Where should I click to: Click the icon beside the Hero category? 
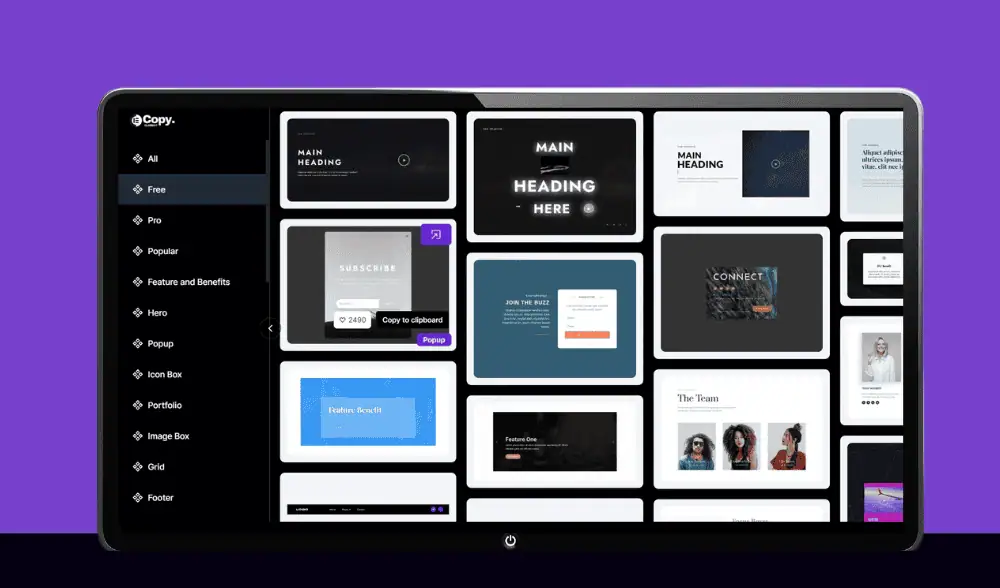[x=138, y=313]
